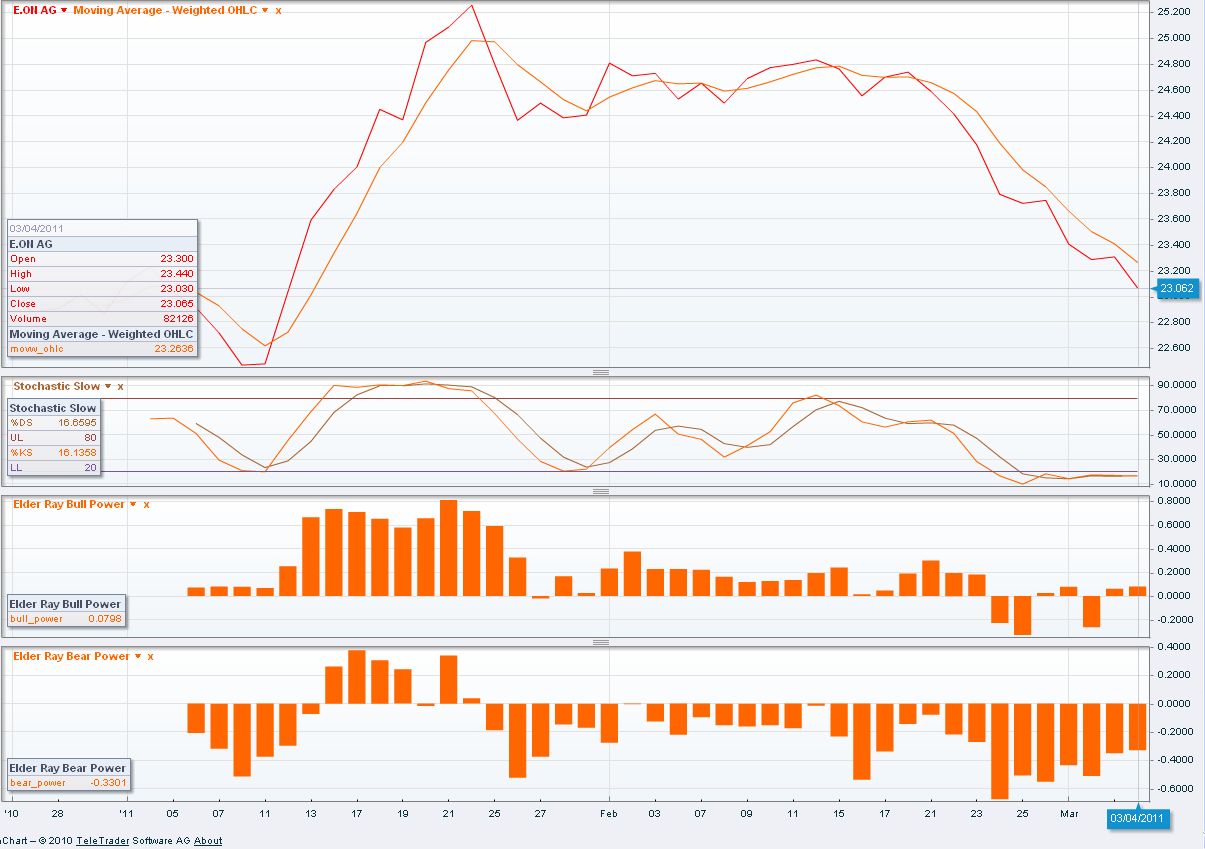
Task: Click the Elder Ray Bull Power pane title
Action: coord(69,504)
